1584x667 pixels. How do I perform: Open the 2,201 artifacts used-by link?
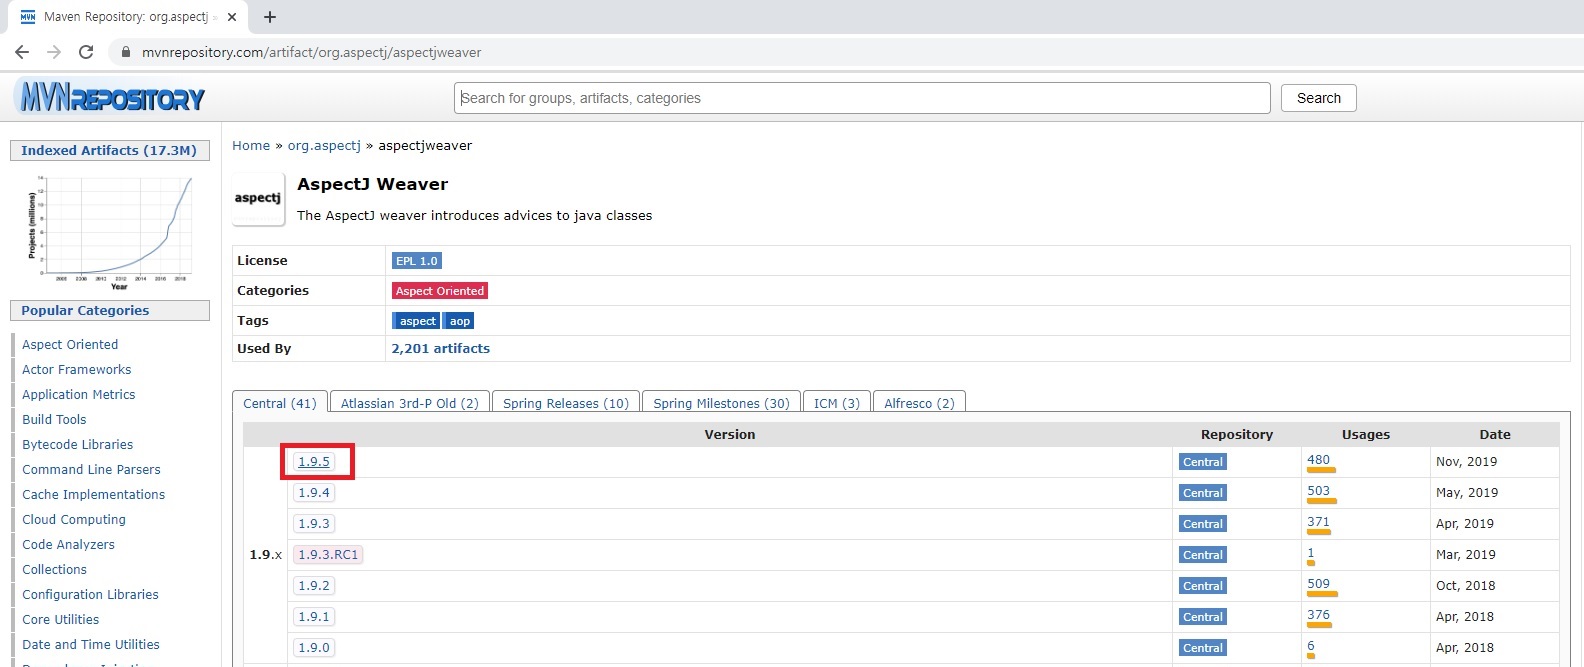[441, 348]
